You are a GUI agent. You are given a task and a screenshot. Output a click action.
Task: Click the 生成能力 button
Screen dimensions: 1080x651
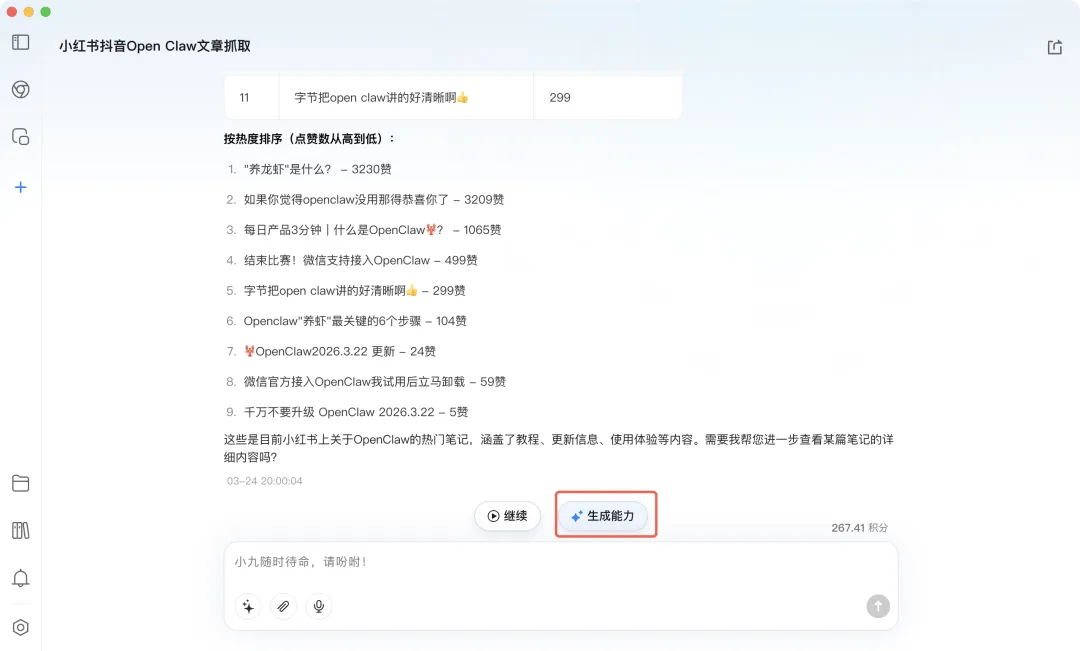tap(603, 516)
